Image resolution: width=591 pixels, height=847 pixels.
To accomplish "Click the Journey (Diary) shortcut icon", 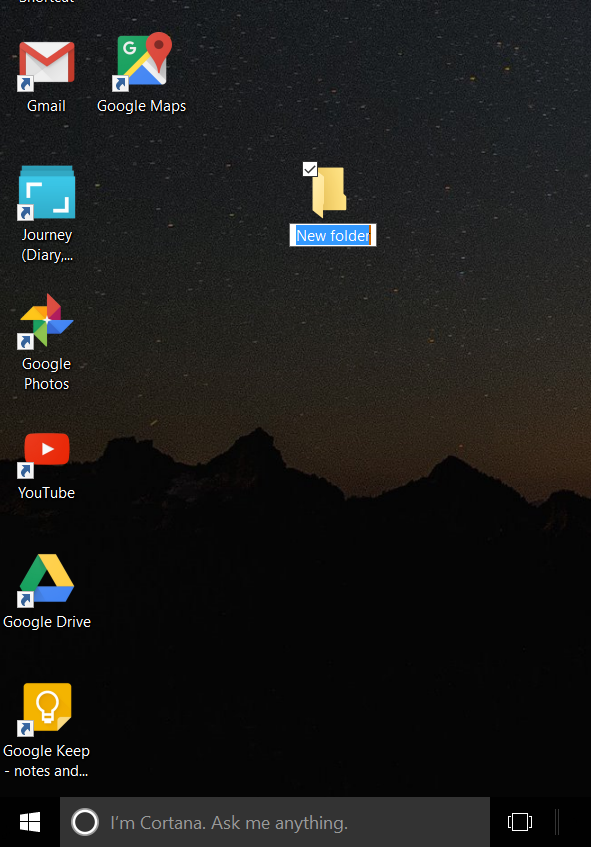I will [x=46, y=193].
